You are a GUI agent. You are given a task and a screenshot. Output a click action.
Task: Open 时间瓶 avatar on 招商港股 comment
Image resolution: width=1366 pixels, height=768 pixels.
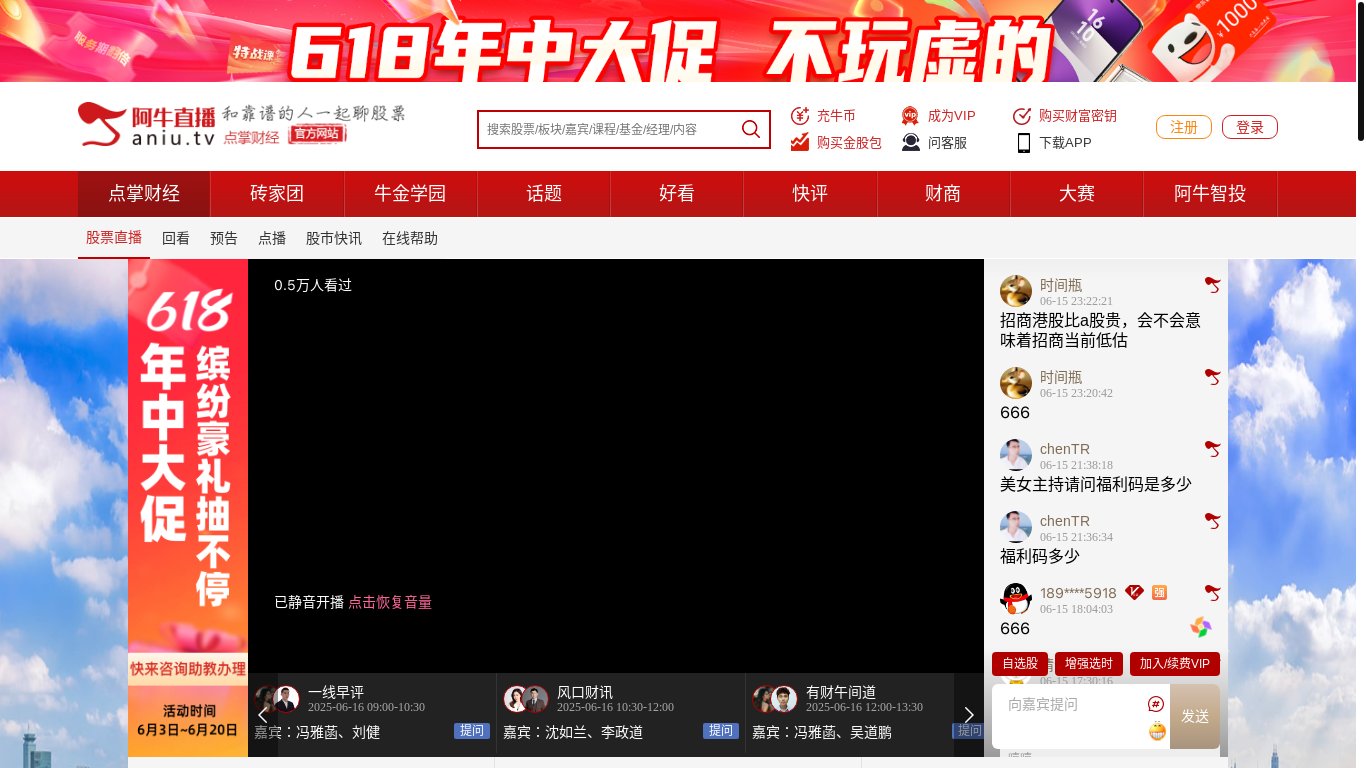tap(1016, 291)
